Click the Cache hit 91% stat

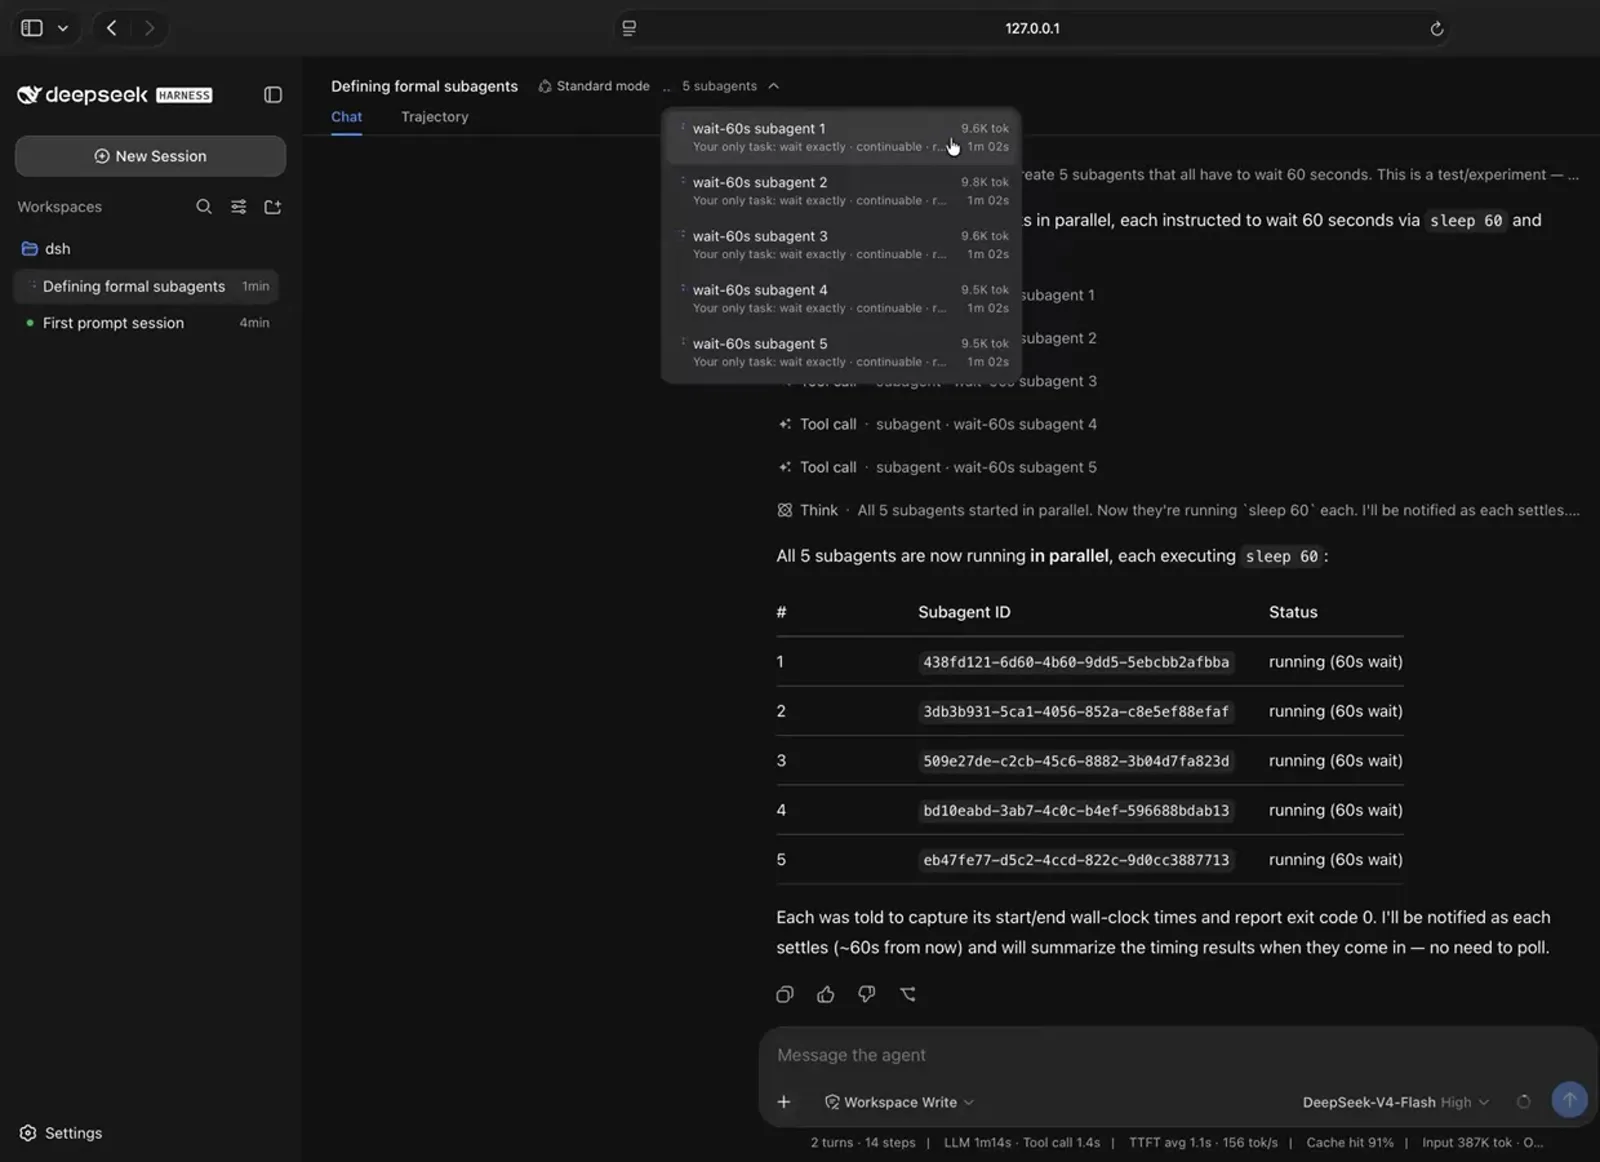[x=1350, y=1142]
